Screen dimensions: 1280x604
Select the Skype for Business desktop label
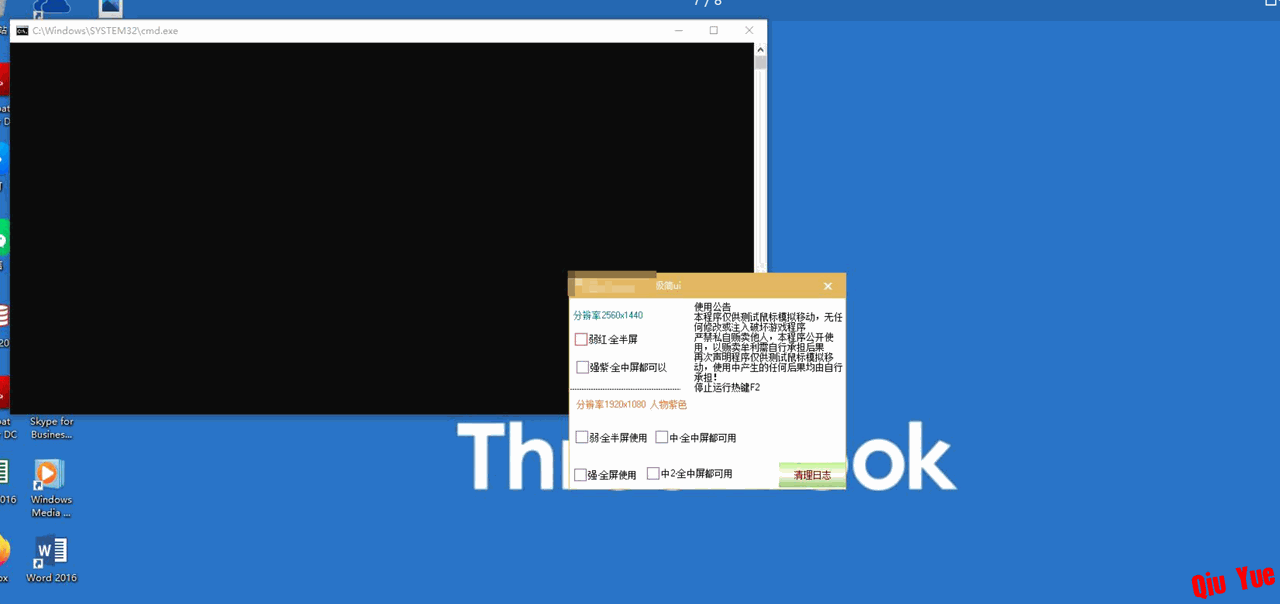(x=52, y=428)
